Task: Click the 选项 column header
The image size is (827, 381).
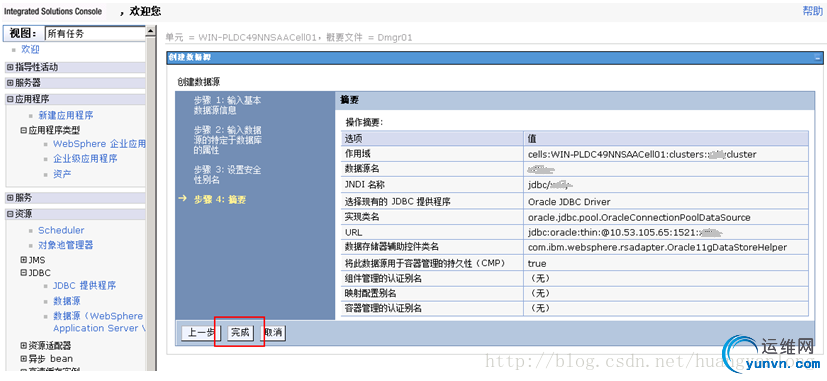Action: [x=353, y=138]
